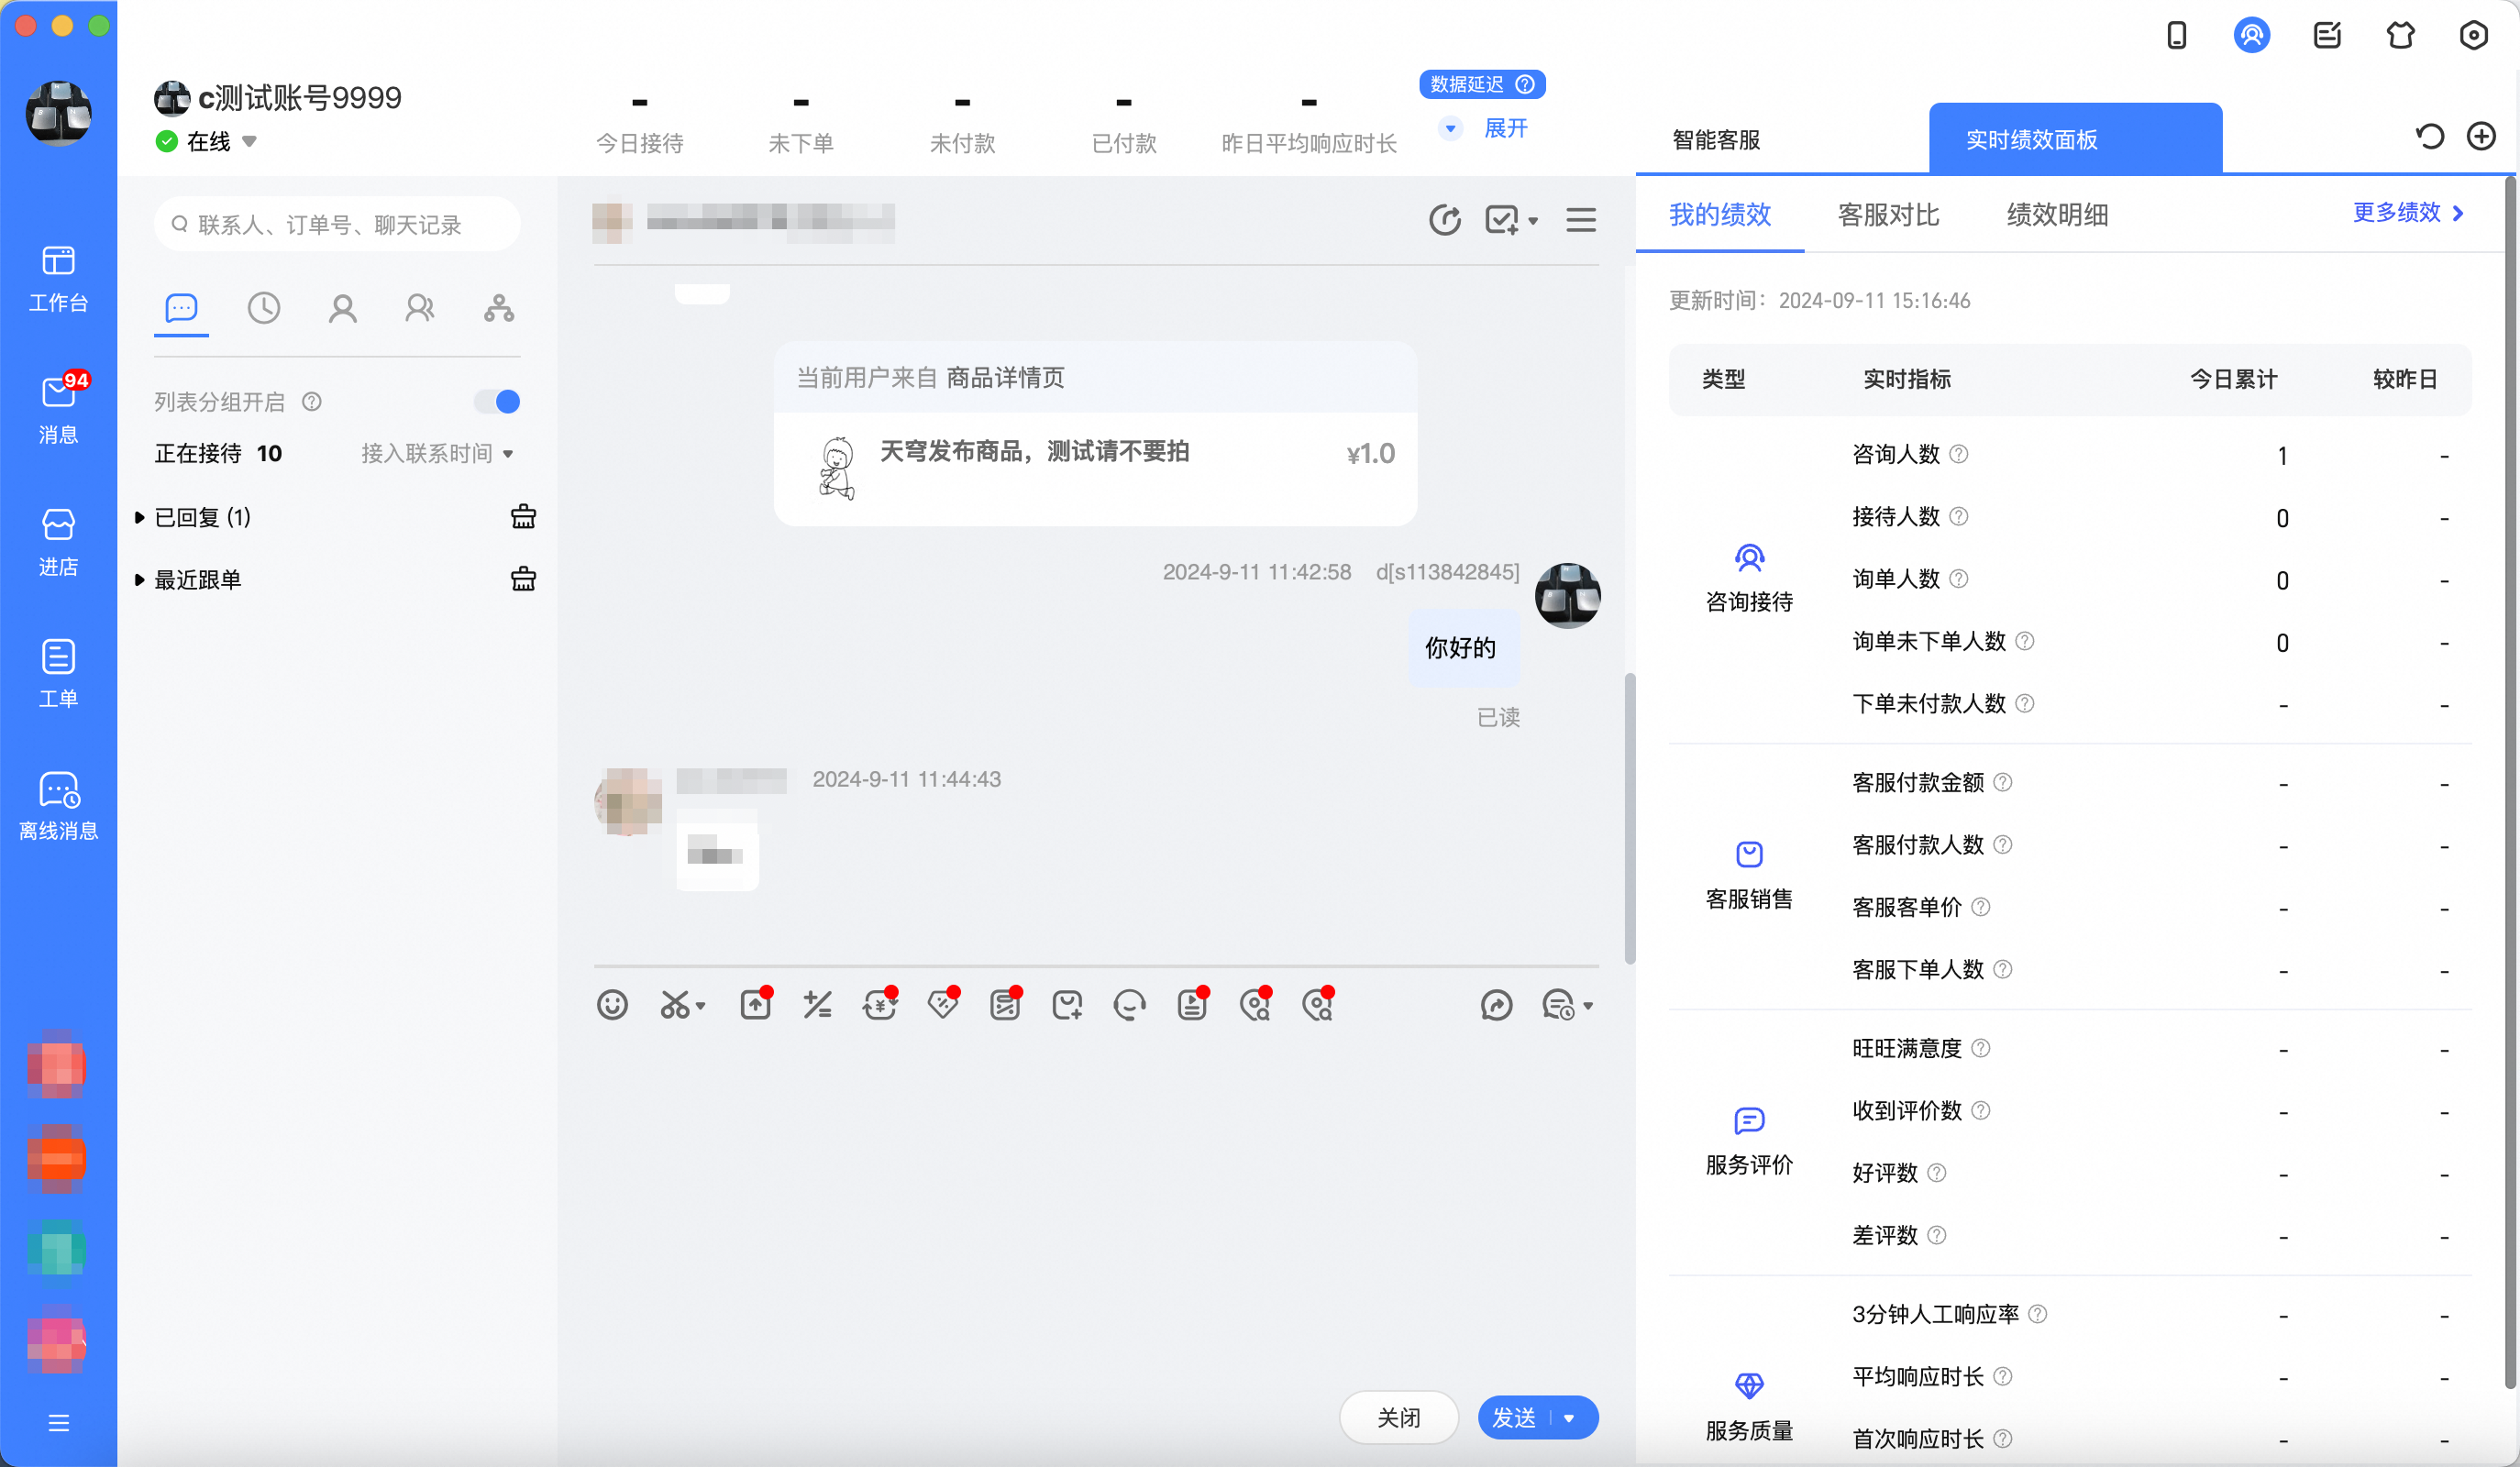Select the recent history clock tab
The image size is (2520, 1467).
264,308
